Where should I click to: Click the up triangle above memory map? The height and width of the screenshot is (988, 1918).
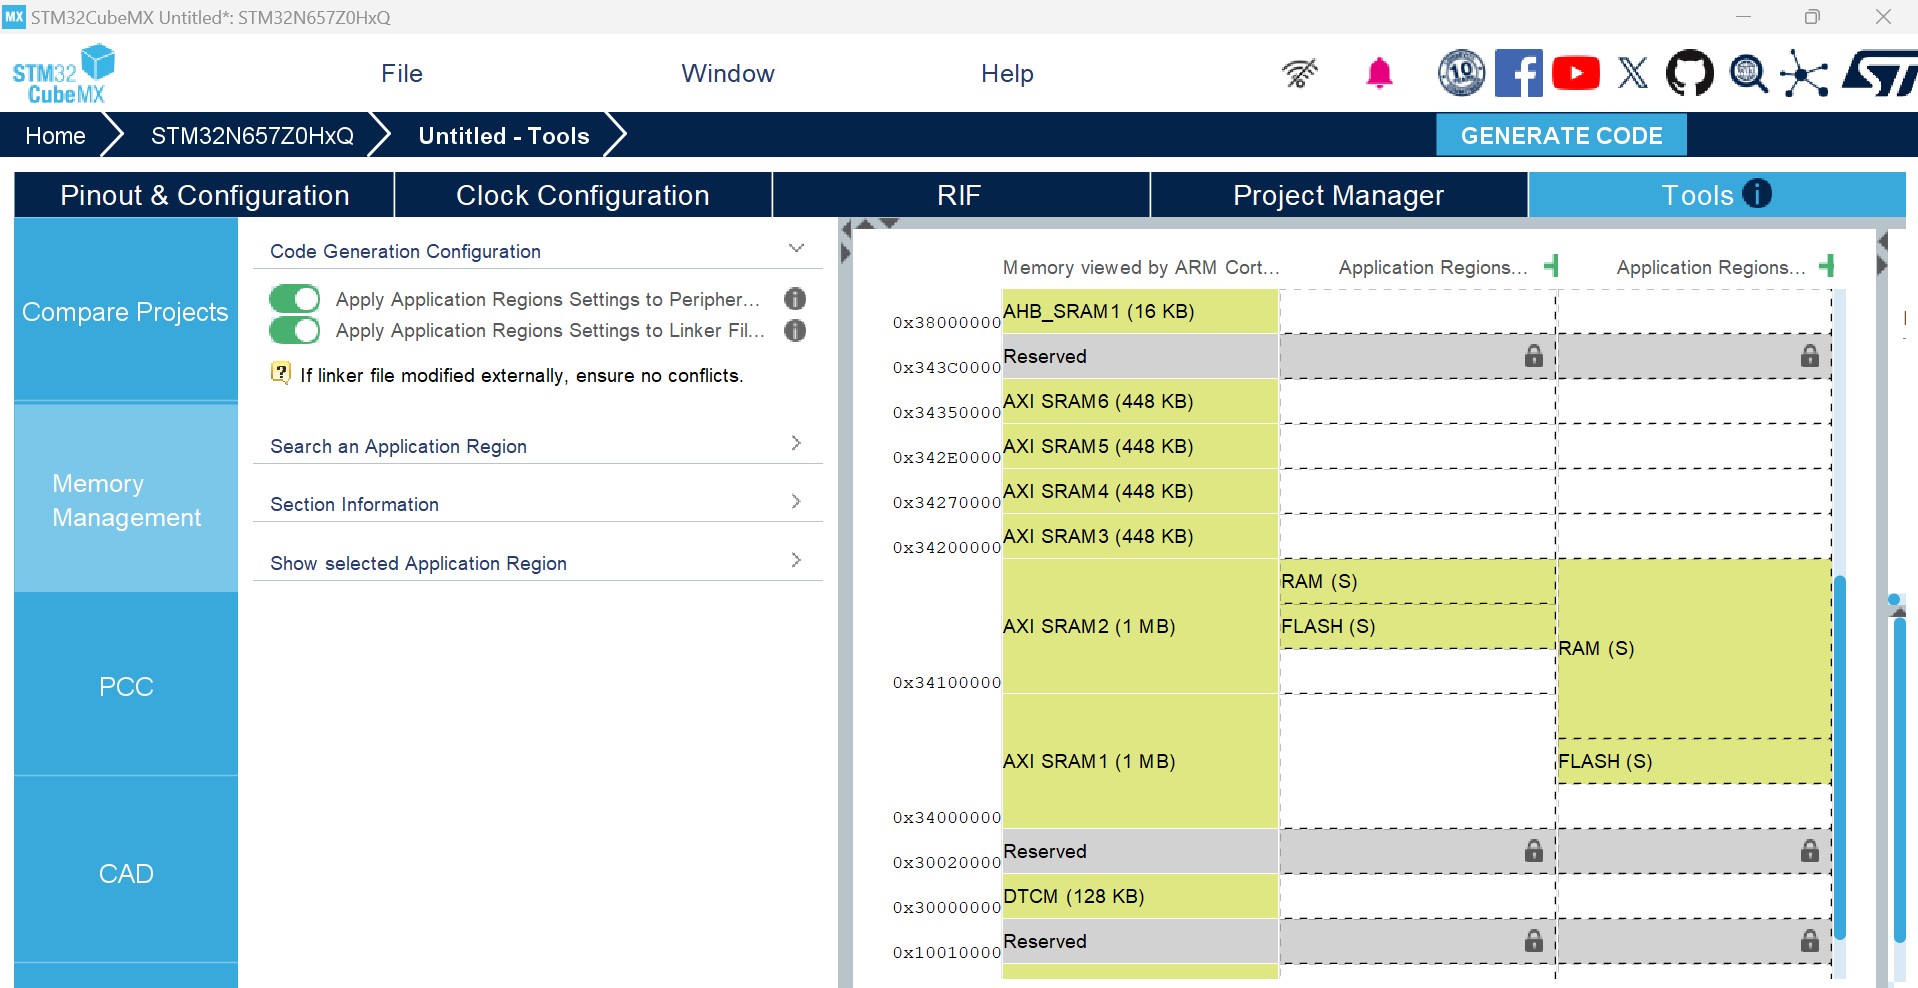tap(866, 224)
